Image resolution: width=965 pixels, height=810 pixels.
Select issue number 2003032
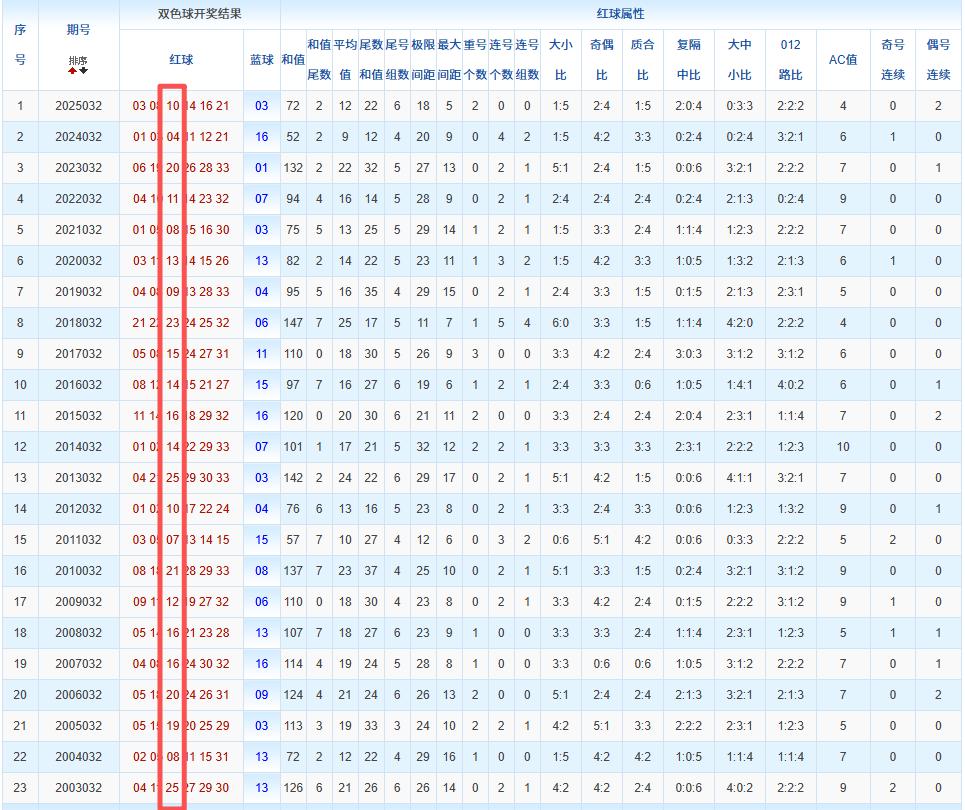click(x=79, y=787)
